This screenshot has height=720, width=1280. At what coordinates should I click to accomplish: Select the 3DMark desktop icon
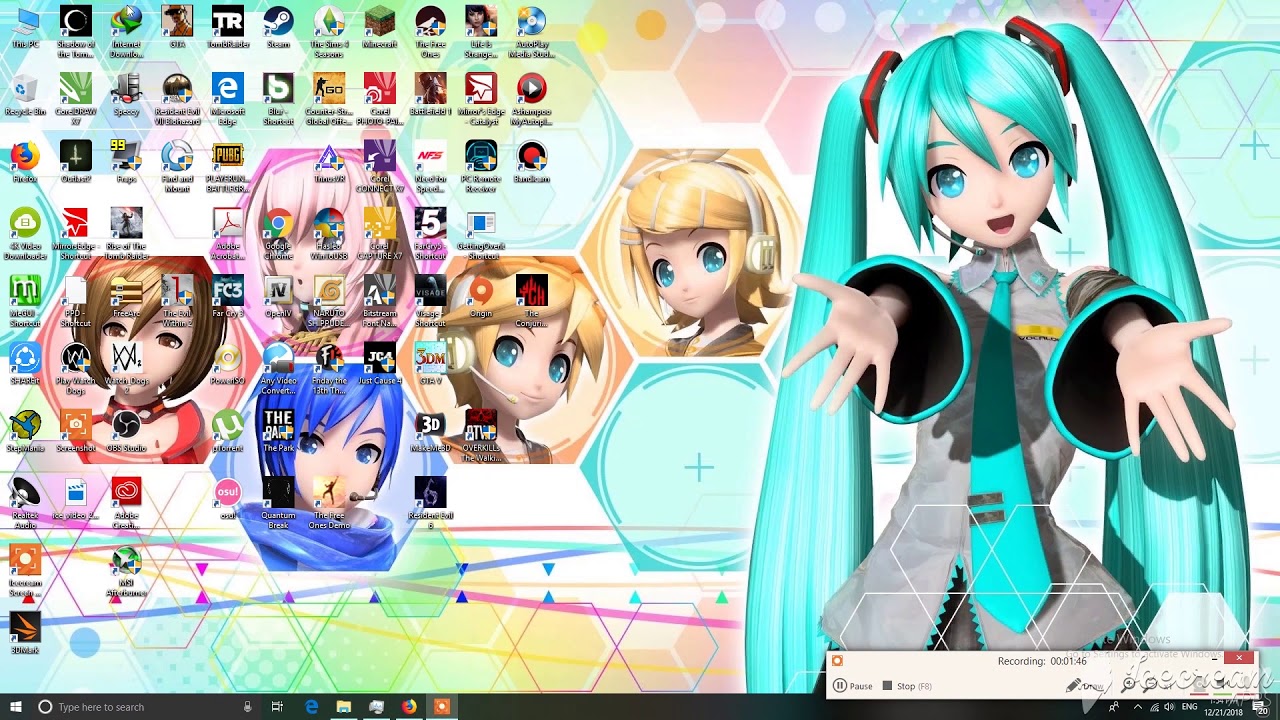click(x=25, y=633)
